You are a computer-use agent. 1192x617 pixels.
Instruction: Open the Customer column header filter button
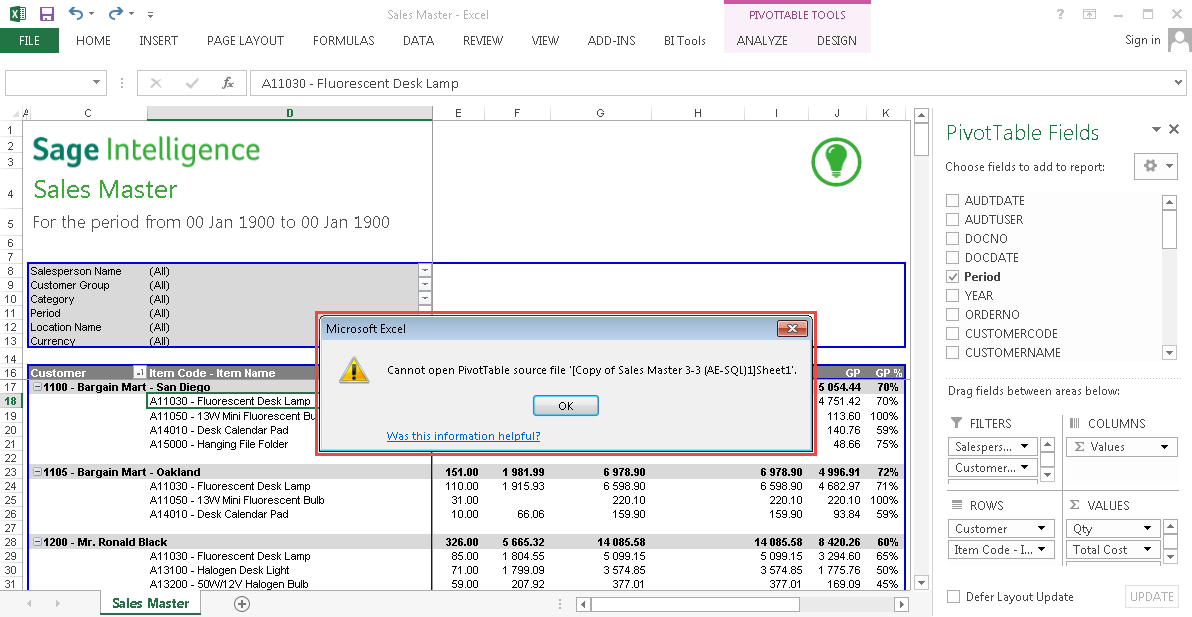pos(139,372)
